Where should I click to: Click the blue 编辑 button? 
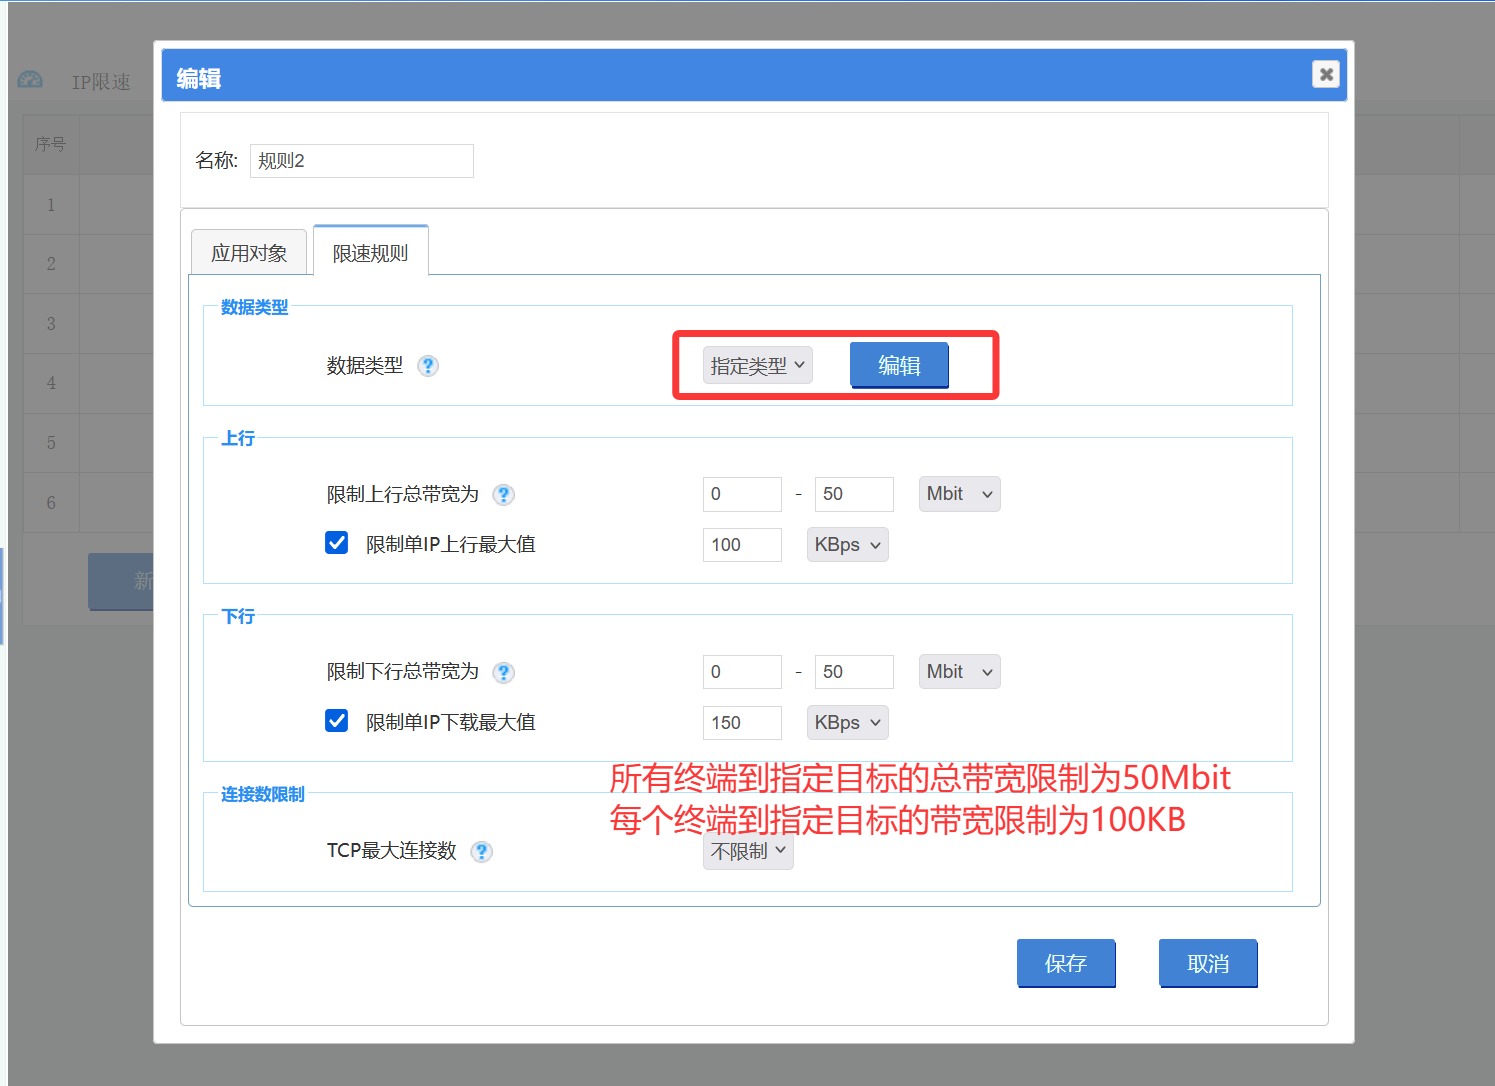click(x=899, y=366)
